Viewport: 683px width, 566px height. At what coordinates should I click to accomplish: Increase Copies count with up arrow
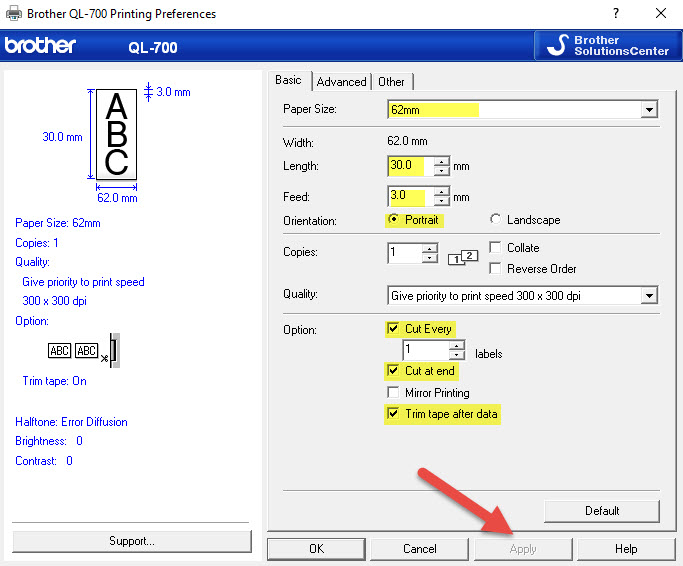[429, 248]
